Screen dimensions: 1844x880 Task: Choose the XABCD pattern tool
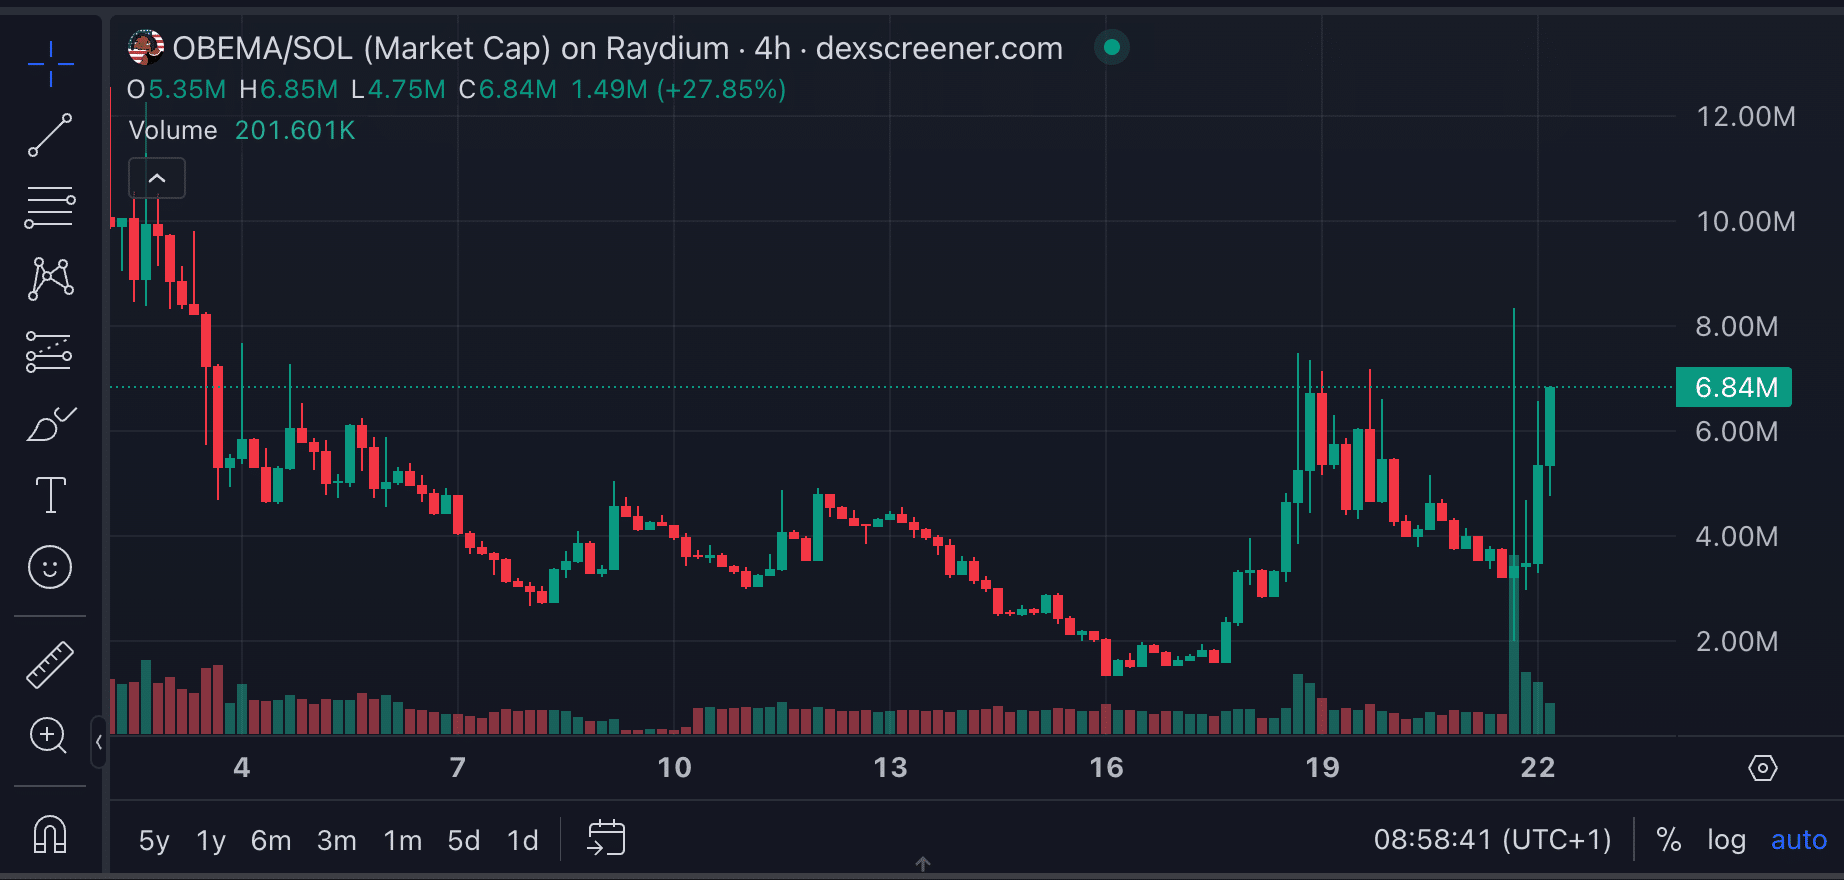click(x=50, y=279)
